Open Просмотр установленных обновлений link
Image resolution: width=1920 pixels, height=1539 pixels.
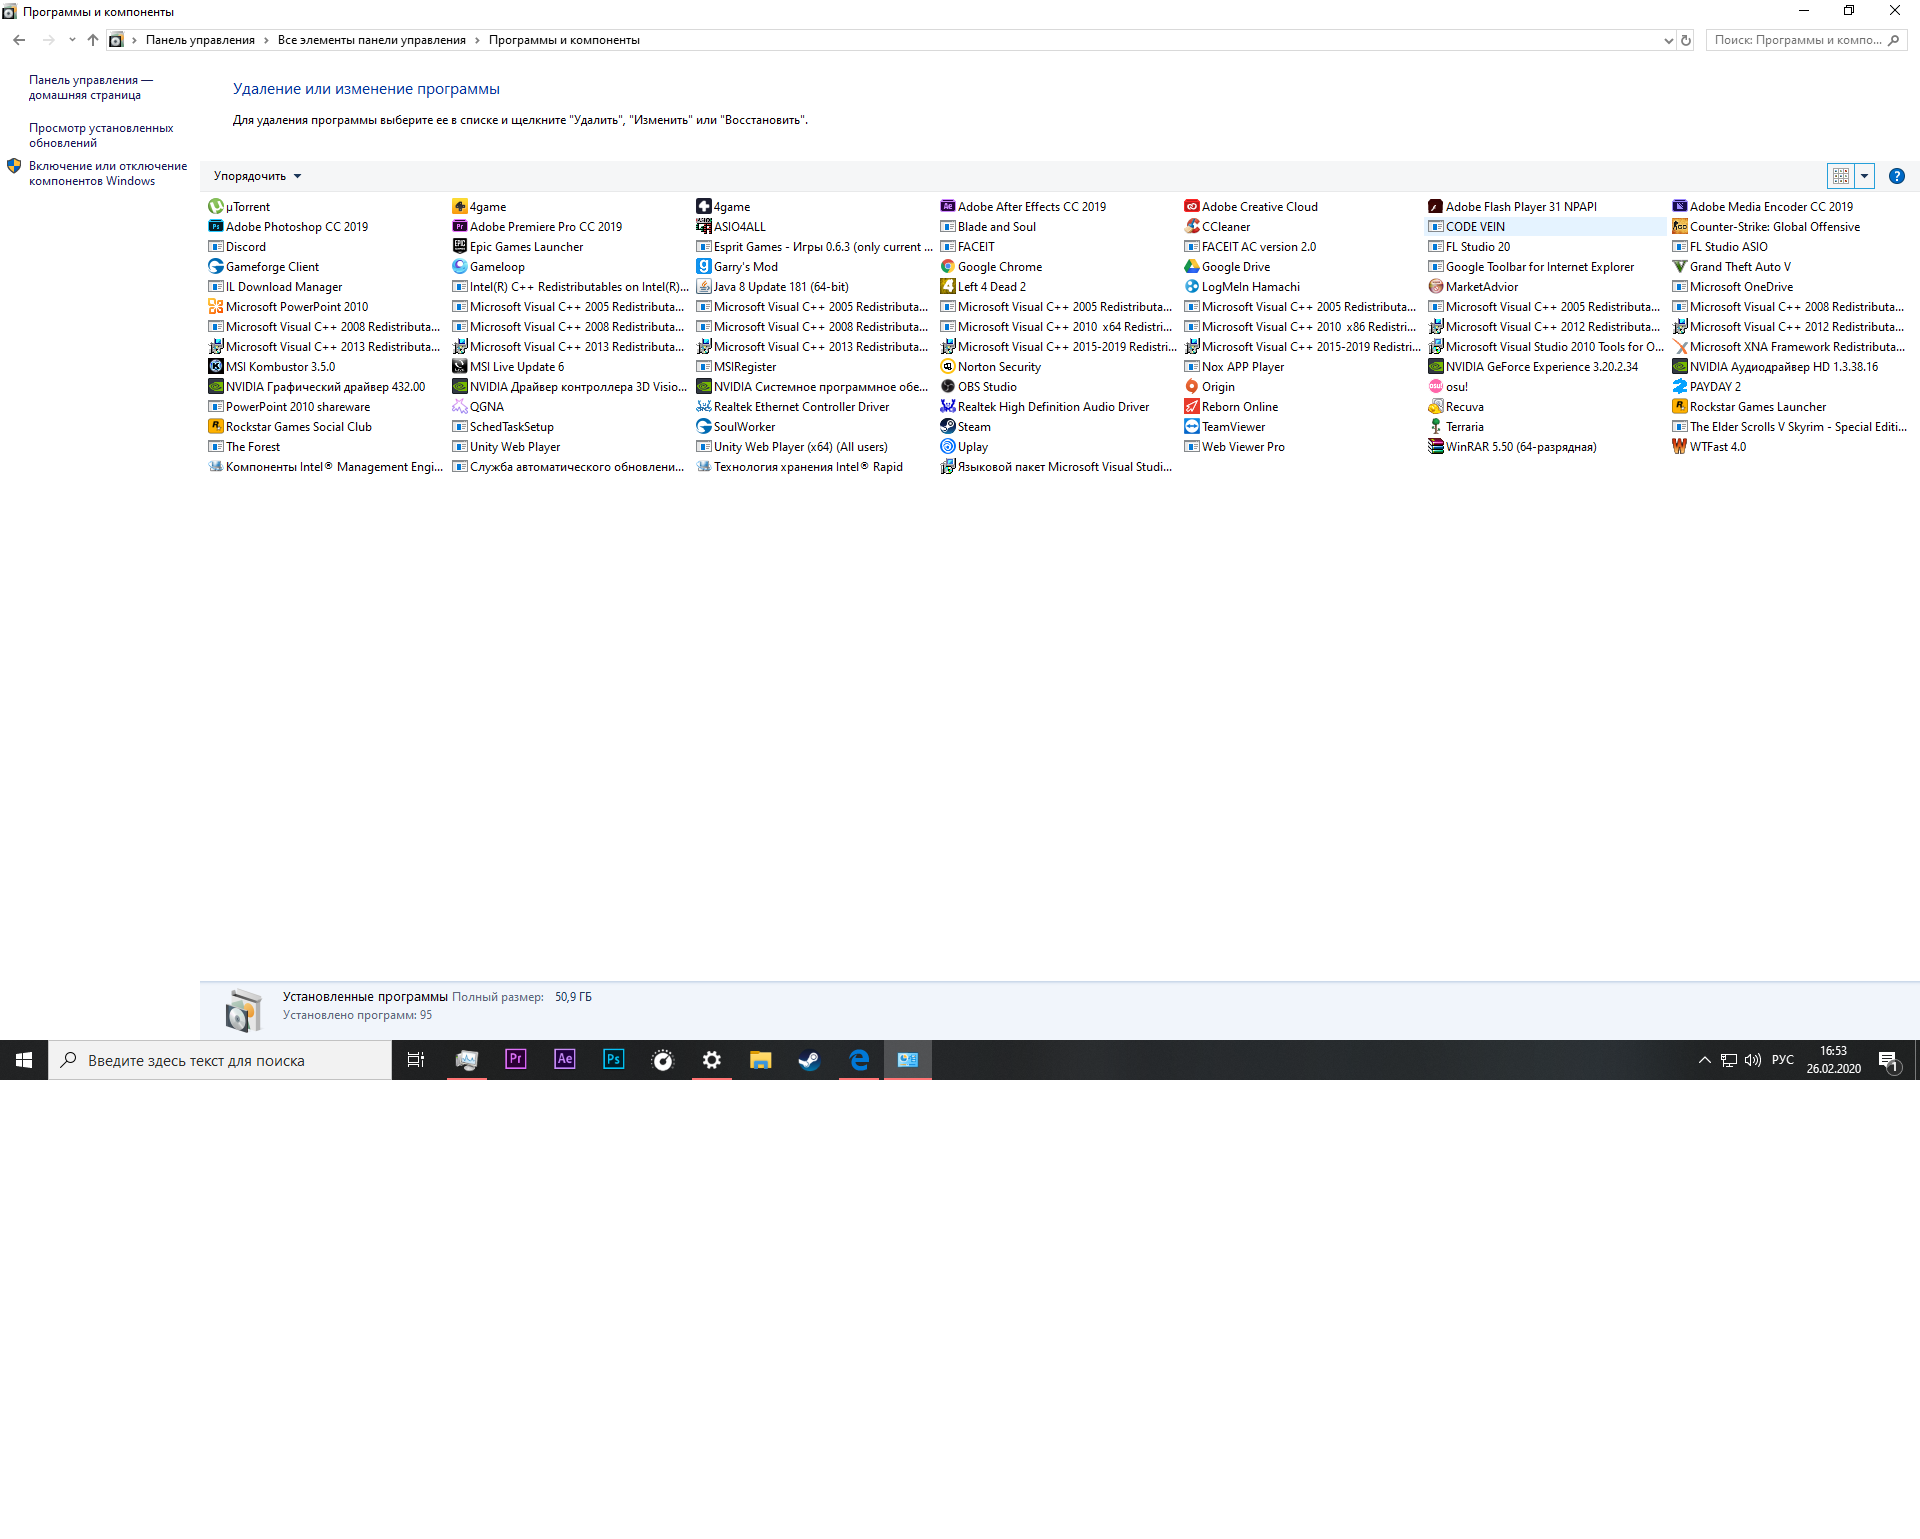pyautogui.click(x=101, y=136)
